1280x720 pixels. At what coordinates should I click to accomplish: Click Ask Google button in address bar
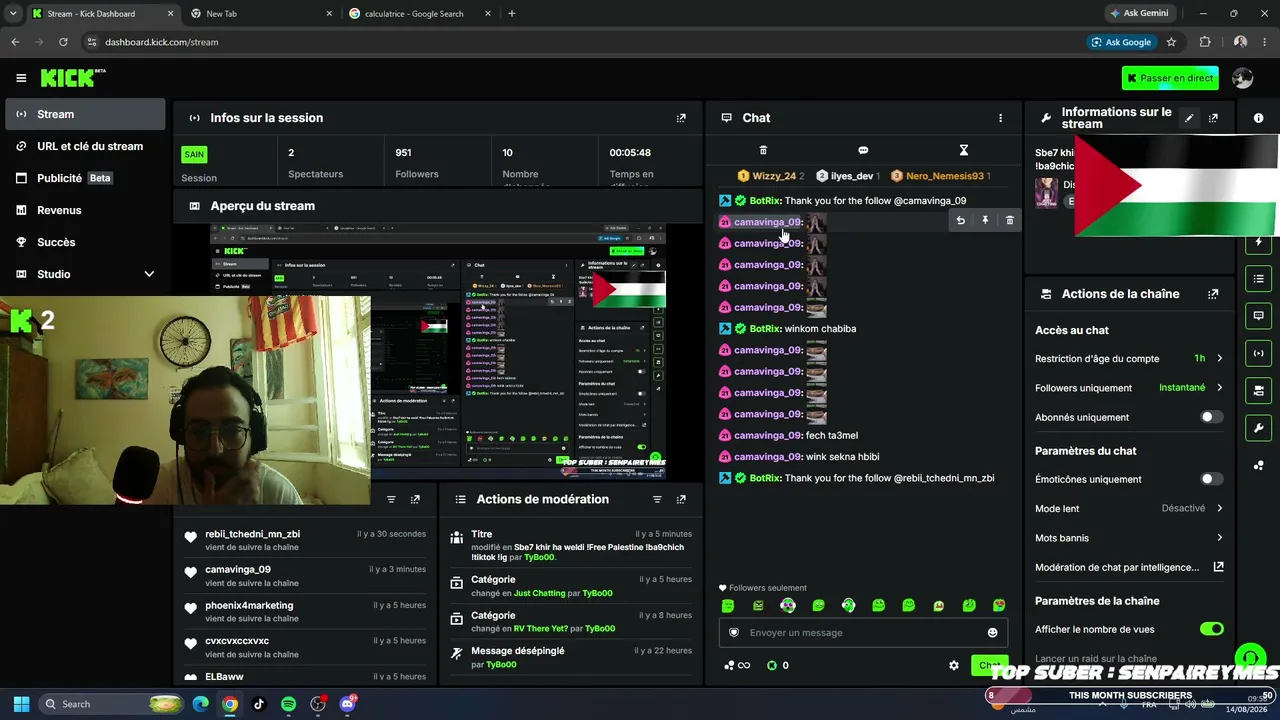1121,42
